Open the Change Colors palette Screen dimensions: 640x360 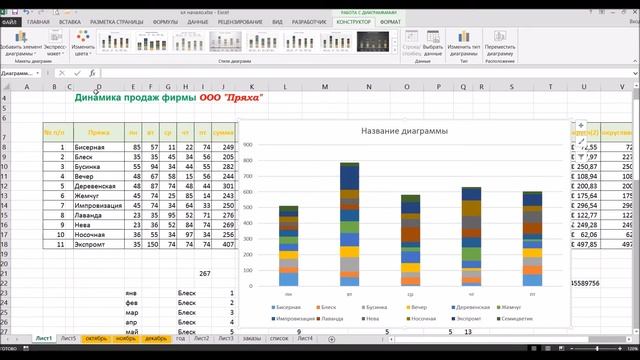[83, 44]
